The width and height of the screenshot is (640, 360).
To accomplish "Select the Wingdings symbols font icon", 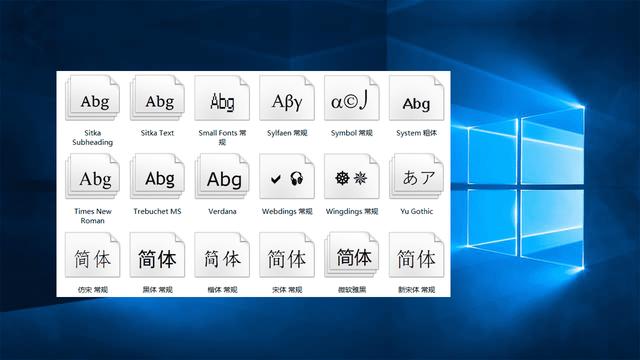I will coord(352,176).
